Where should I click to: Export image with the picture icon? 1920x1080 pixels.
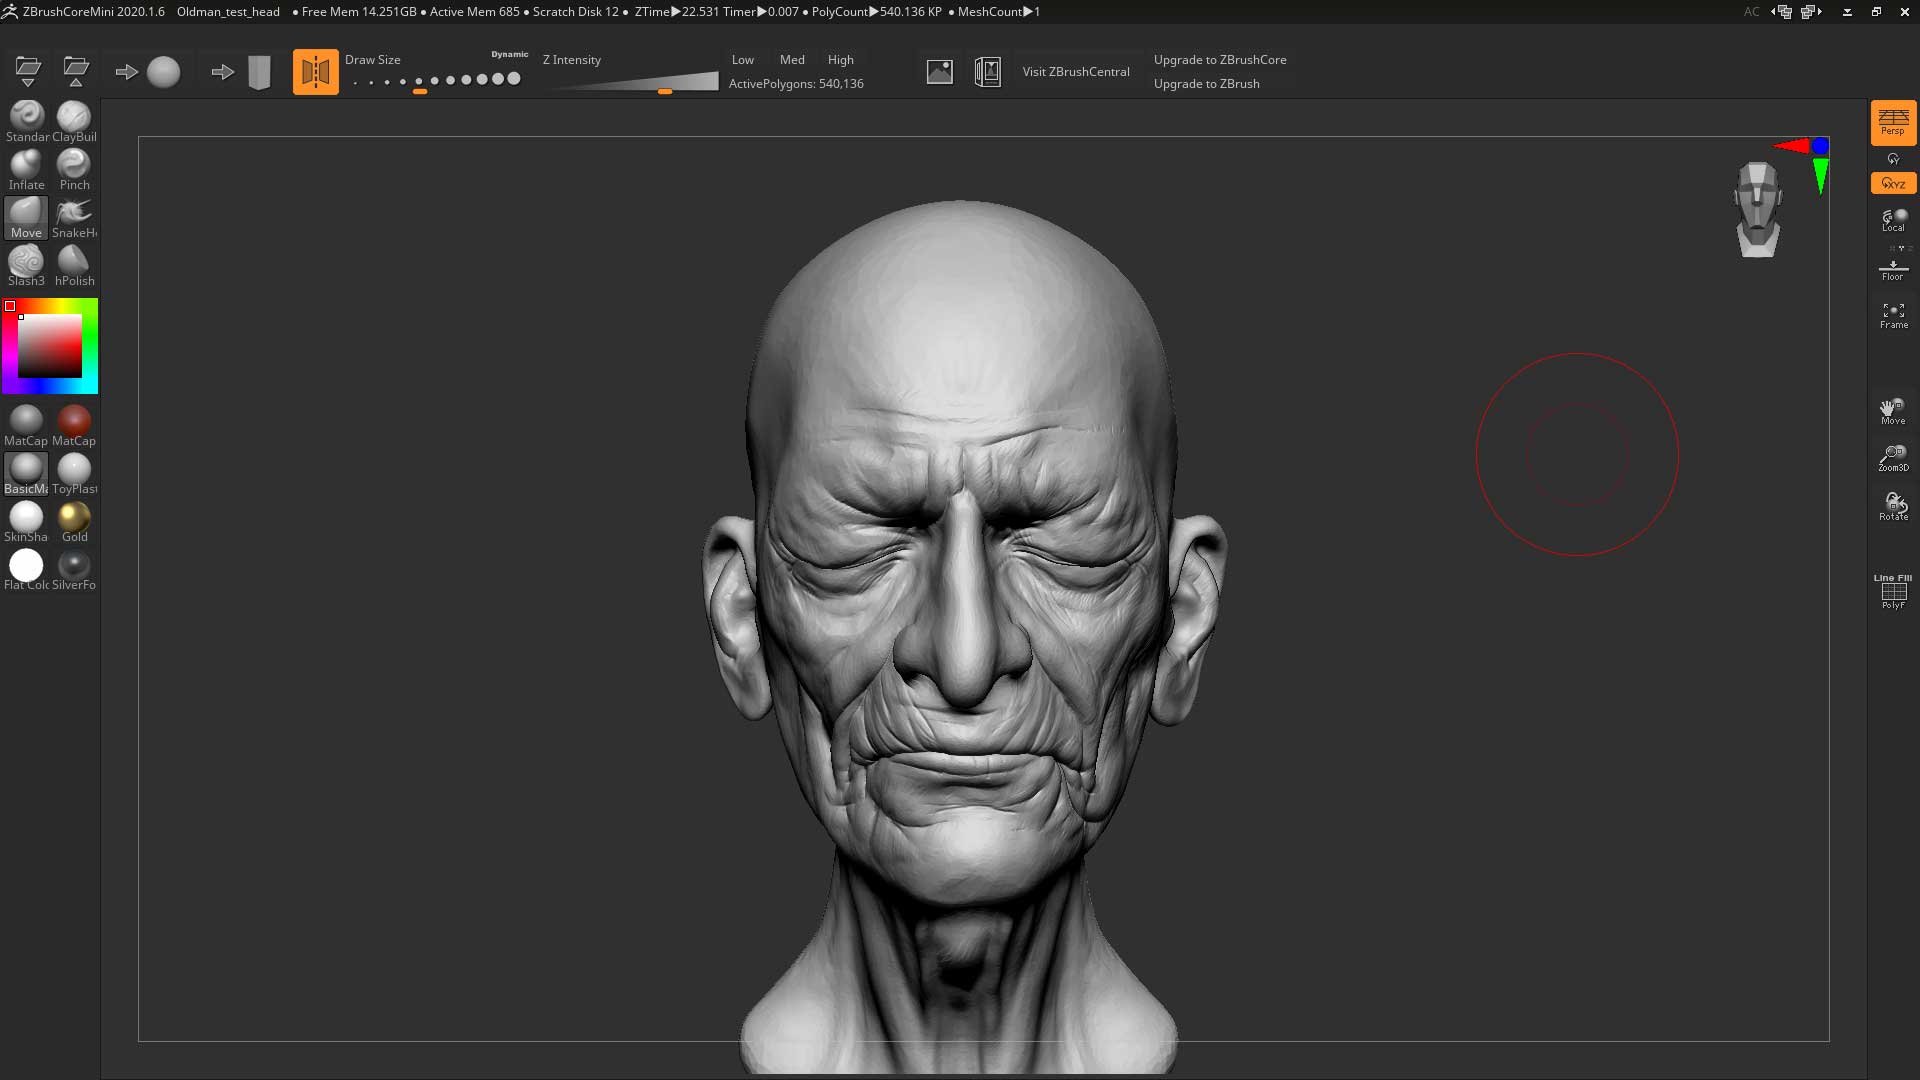[x=940, y=72]
